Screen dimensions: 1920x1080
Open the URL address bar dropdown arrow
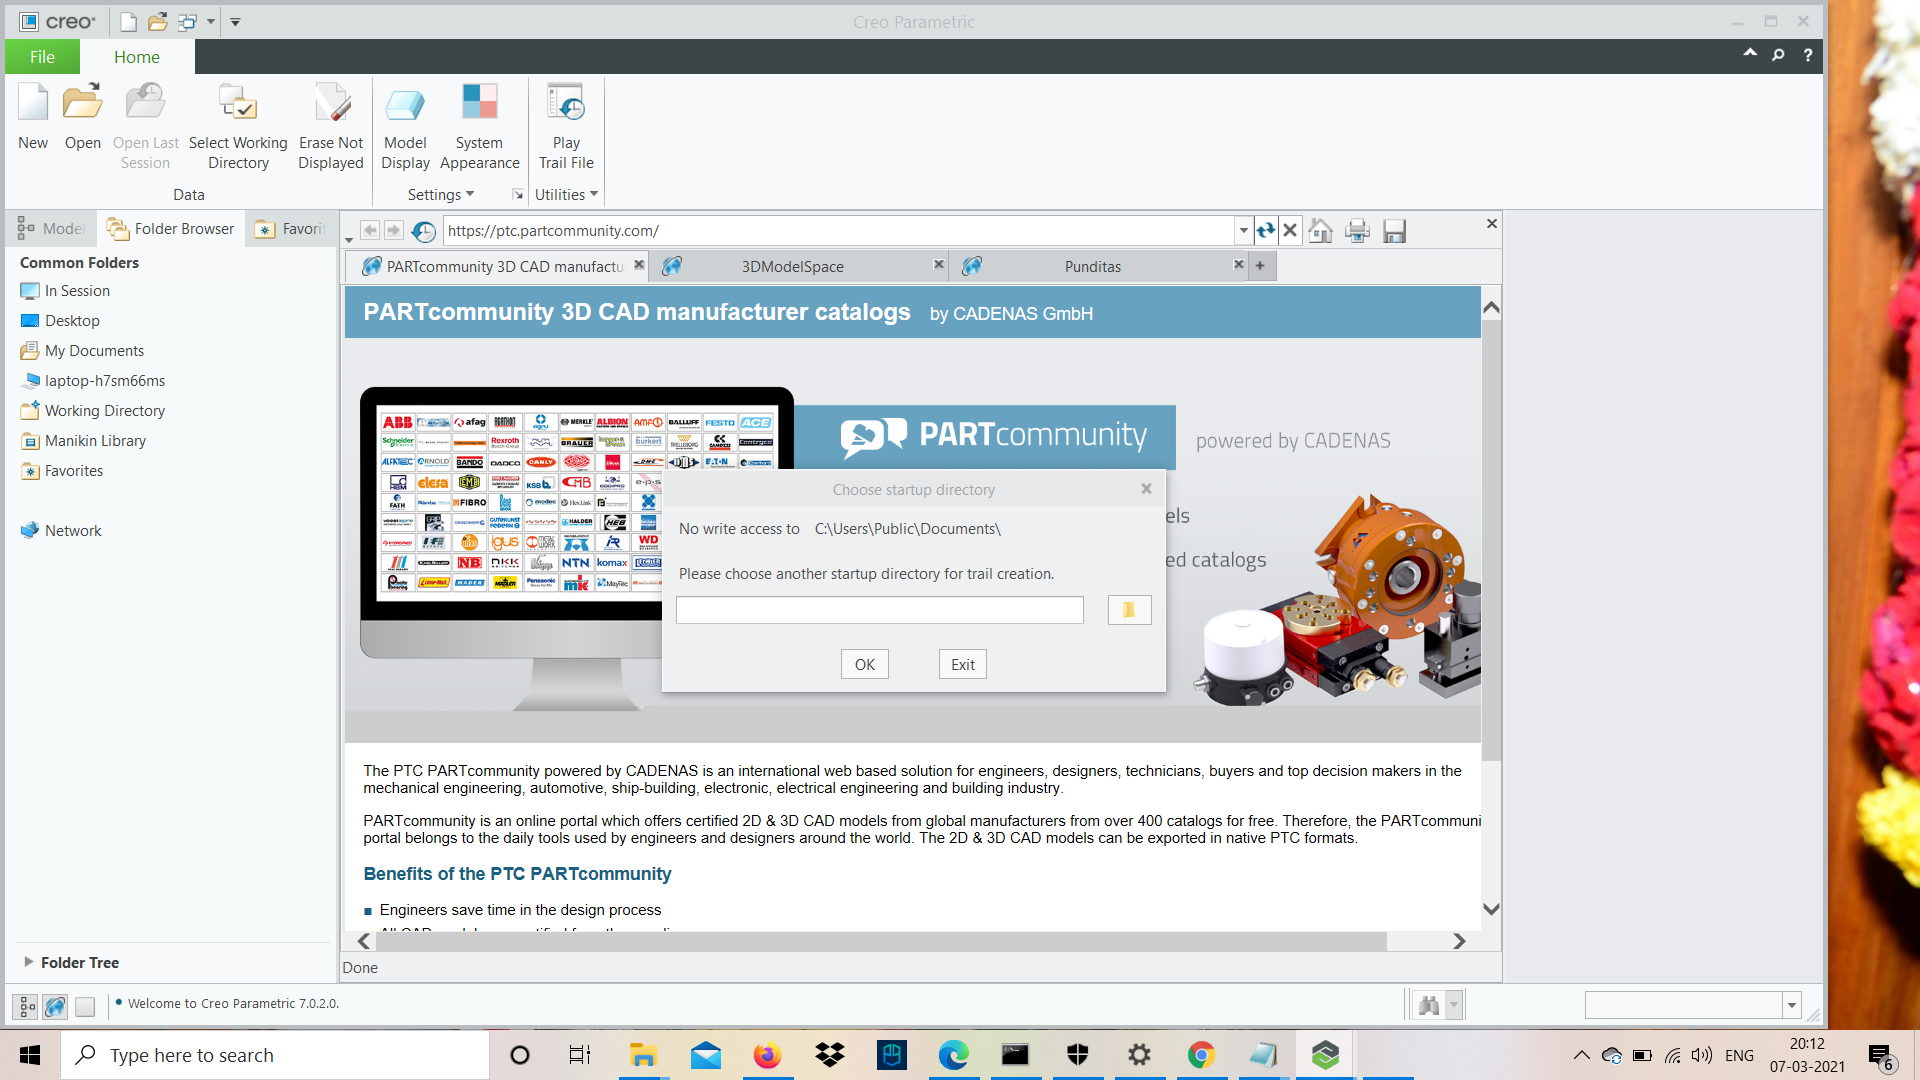click(1243, 230)
